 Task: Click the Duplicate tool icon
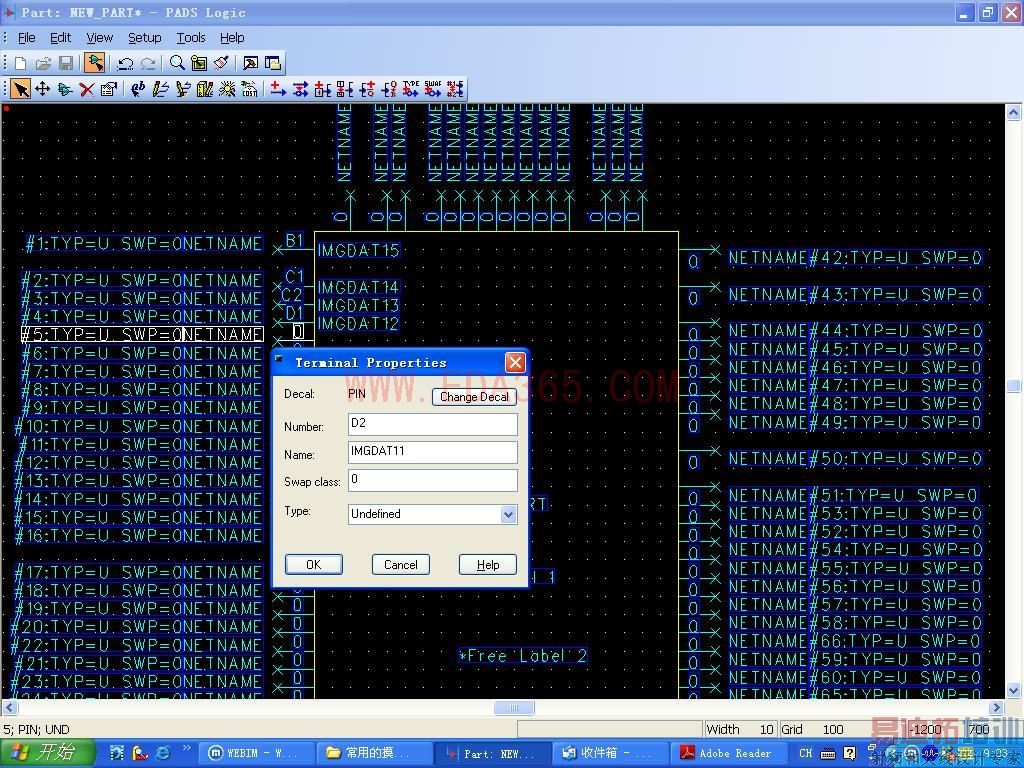(65, 89)
